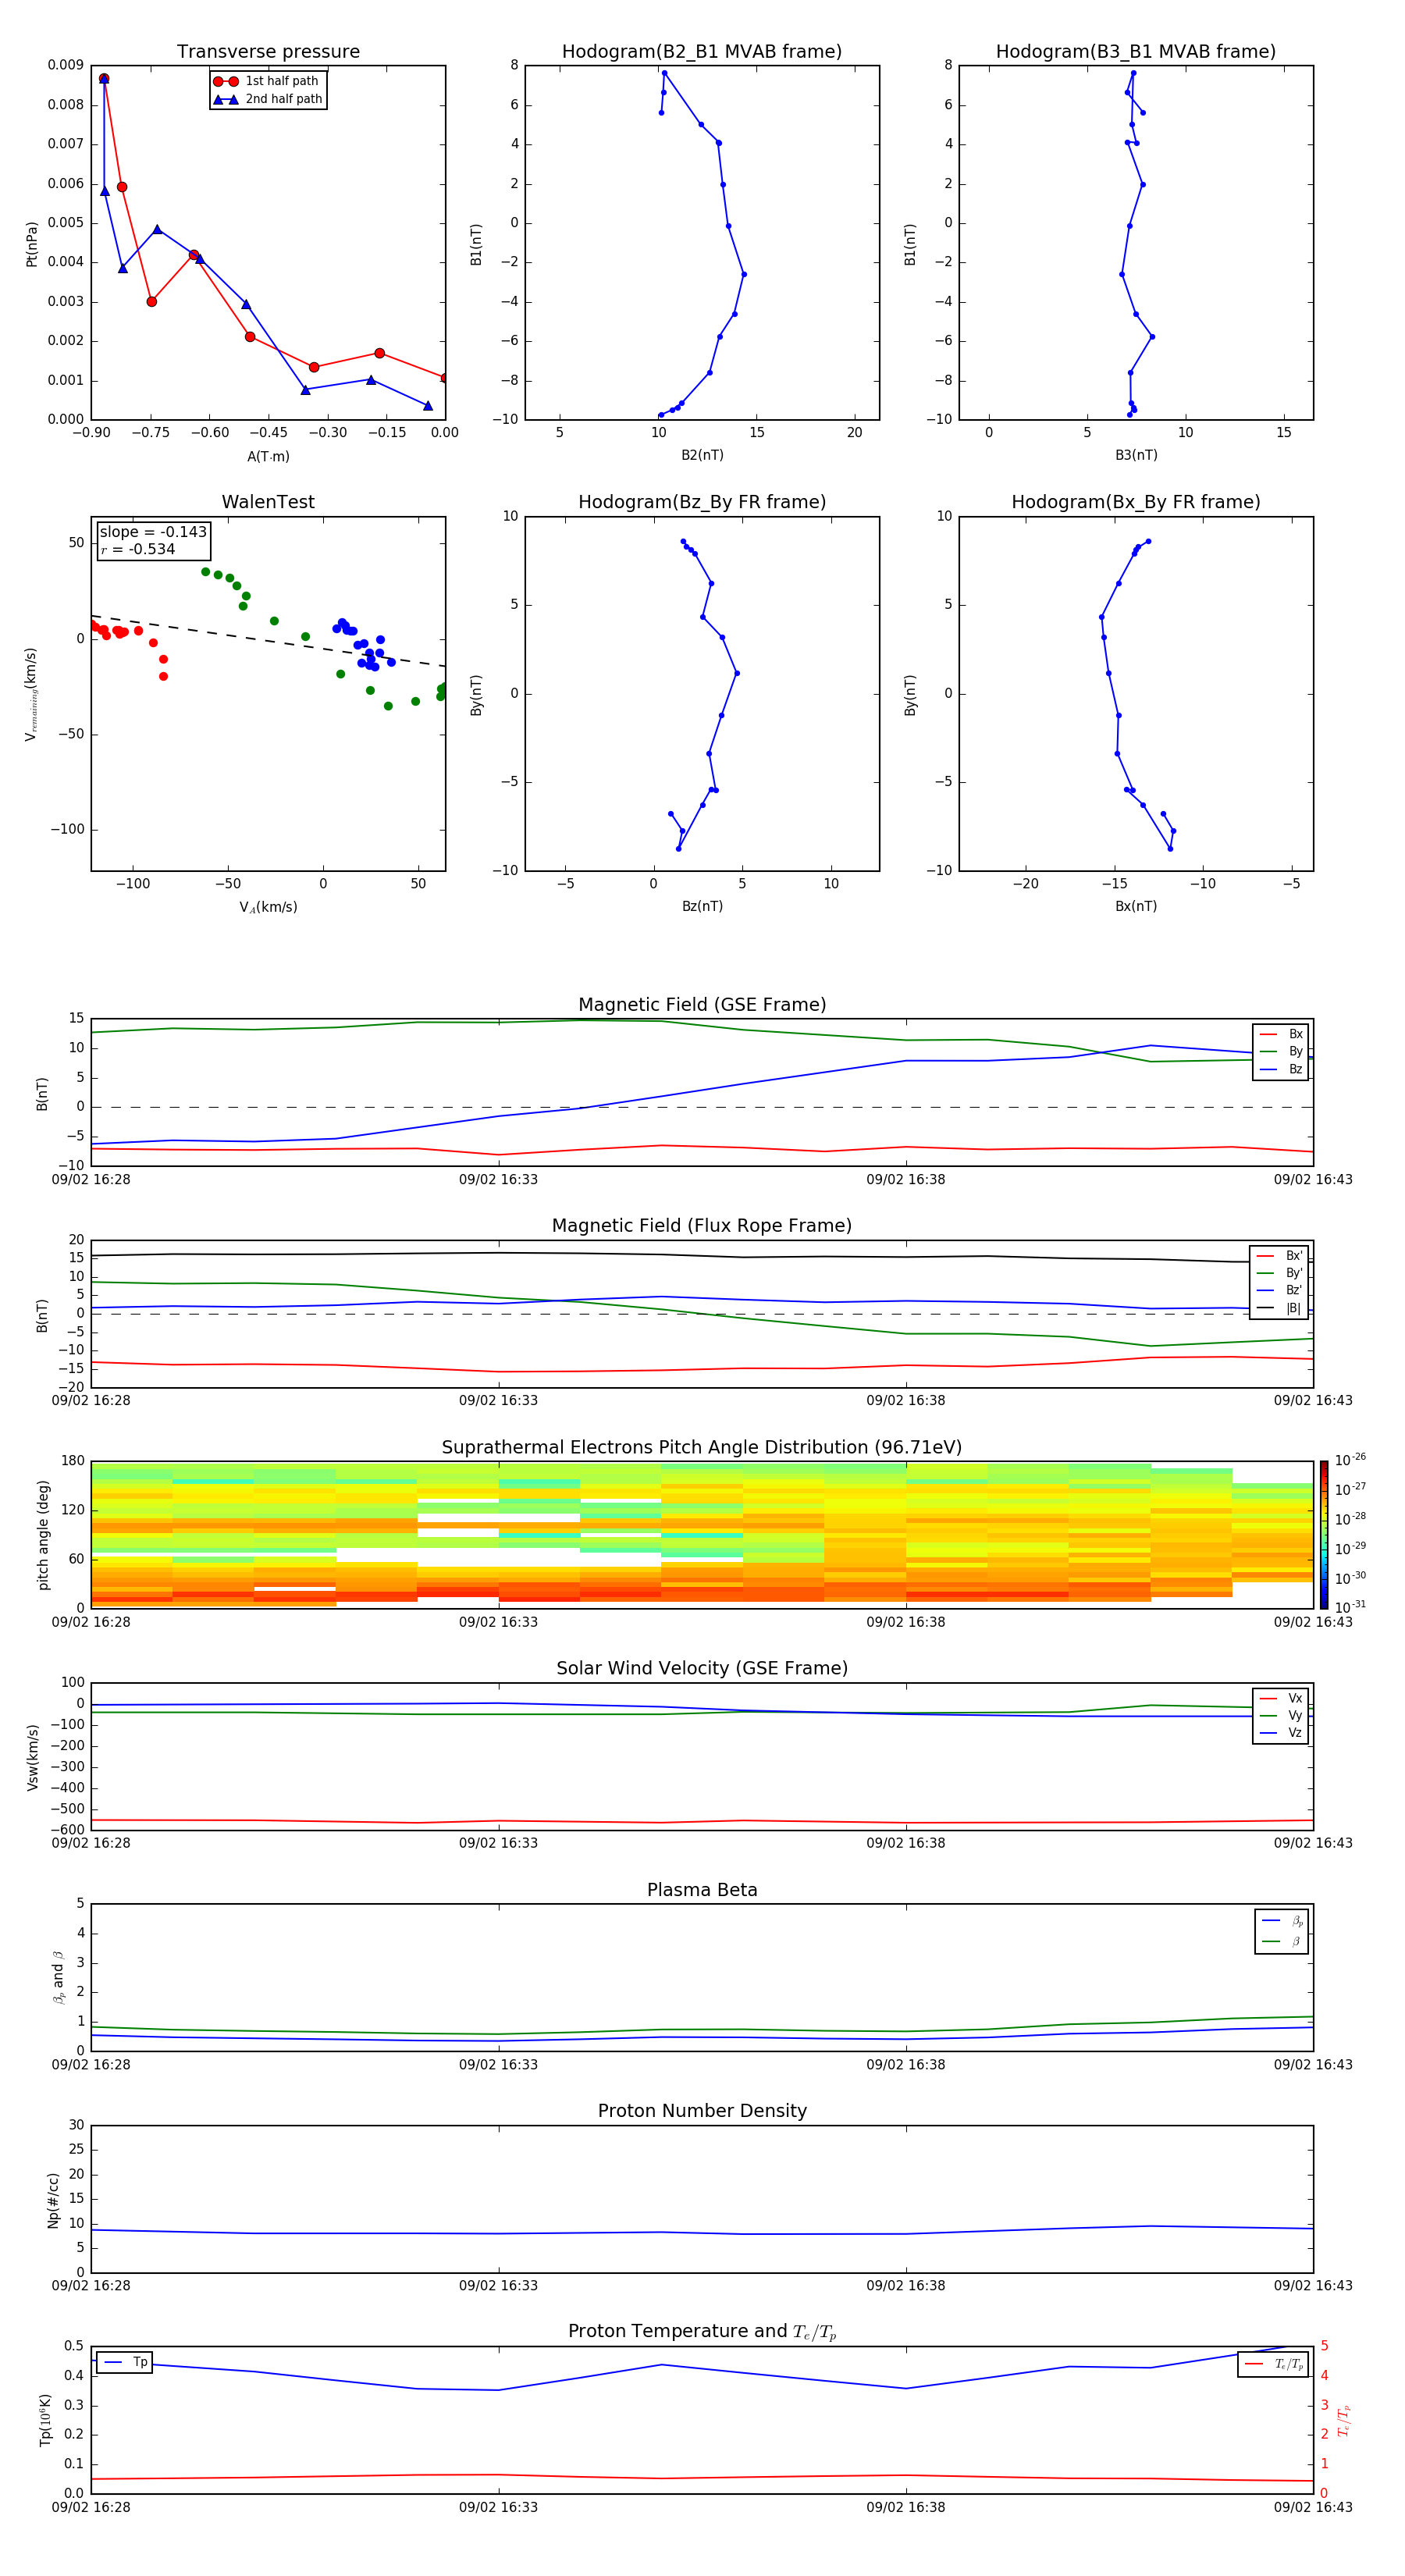
Task: Select the '1st half path' legend entry
Action: pyautogui.click(x=267, y=81)
